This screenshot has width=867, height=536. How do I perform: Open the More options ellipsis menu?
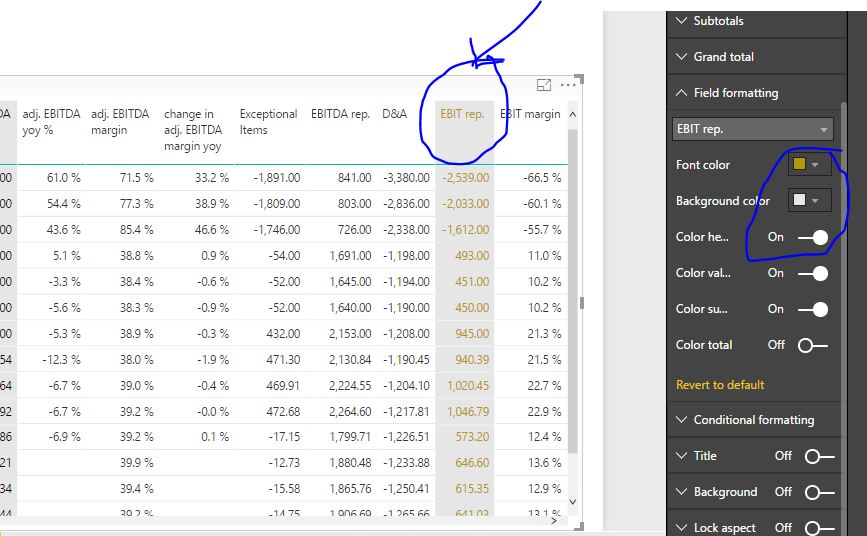click(x=568, y=85)
